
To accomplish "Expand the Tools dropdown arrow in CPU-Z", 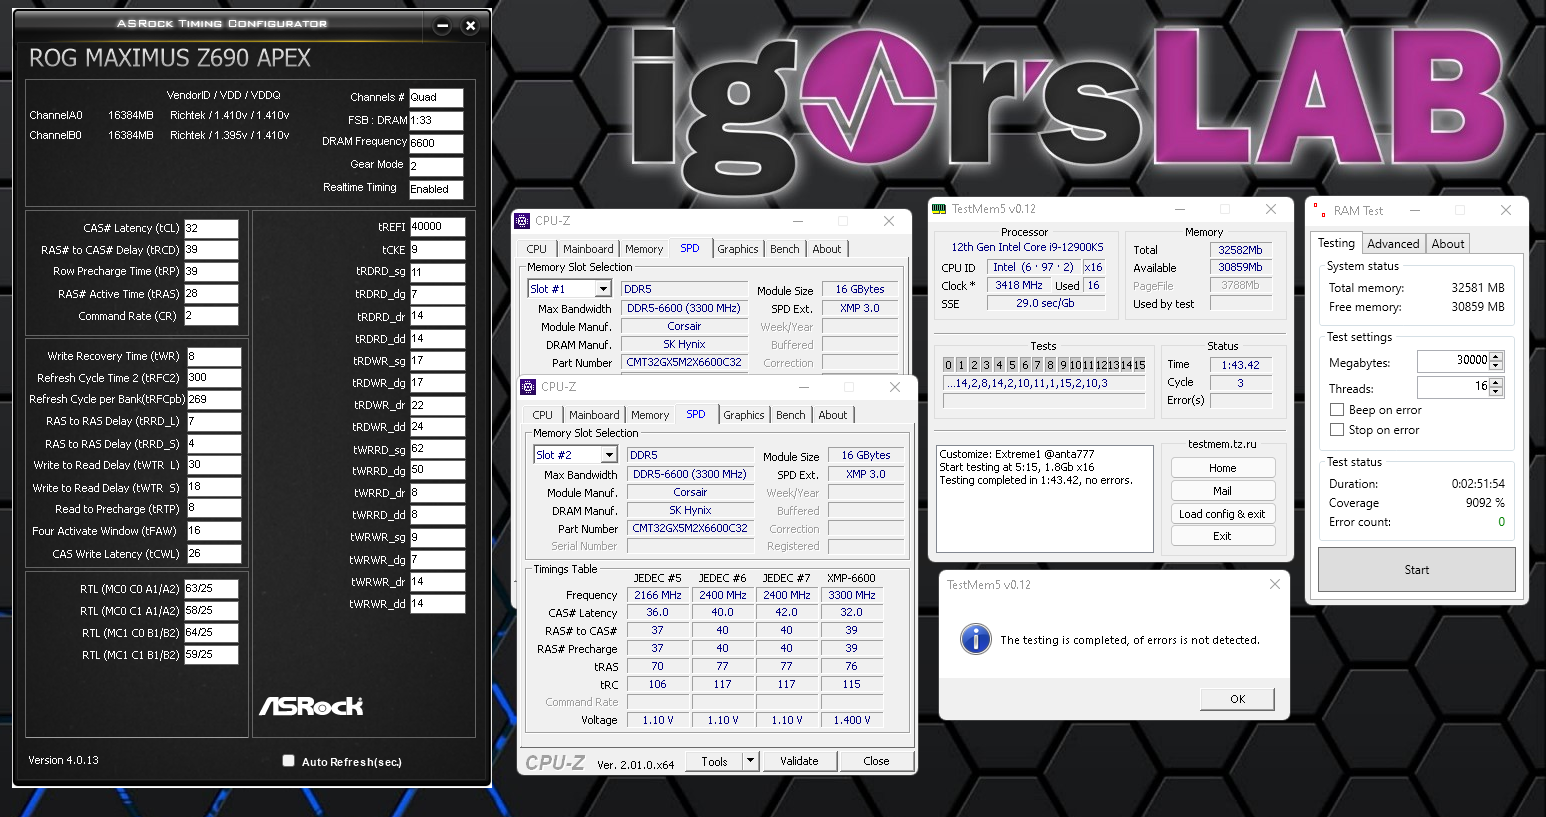I will pos(750,761).
